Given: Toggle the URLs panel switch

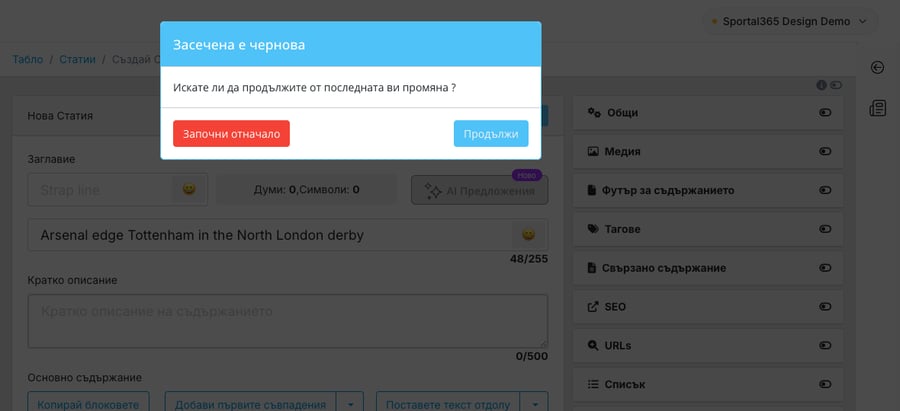Looking at the screenshot, I should 825,346.
